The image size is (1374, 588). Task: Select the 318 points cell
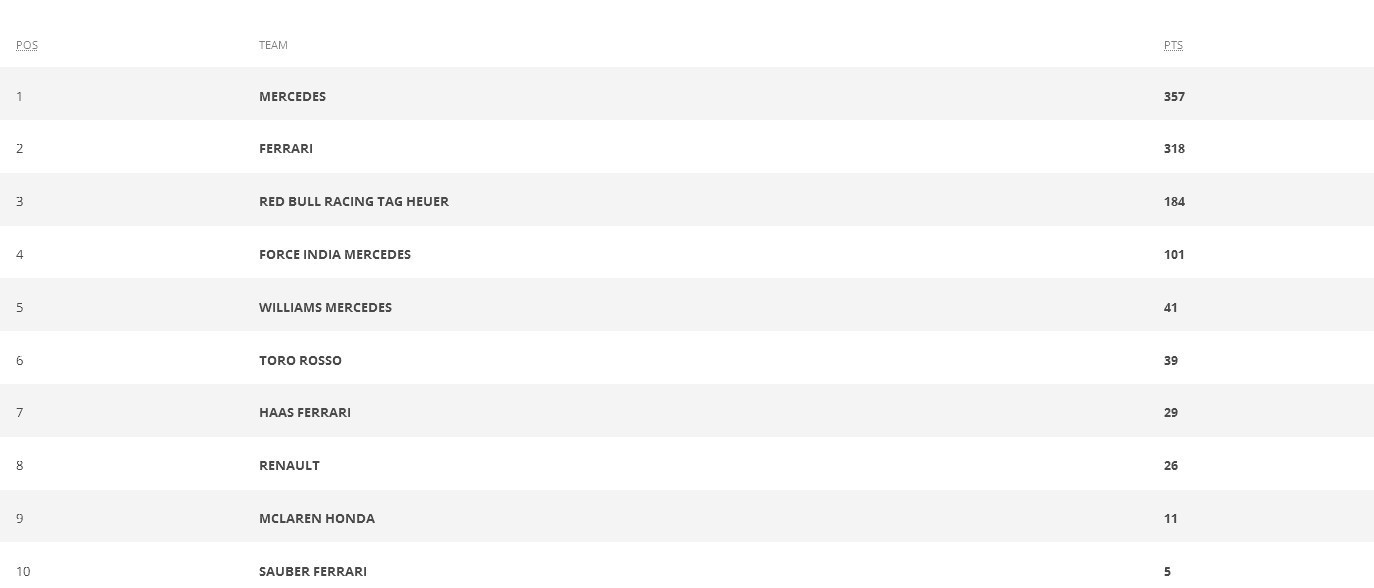pos(1174,148)
